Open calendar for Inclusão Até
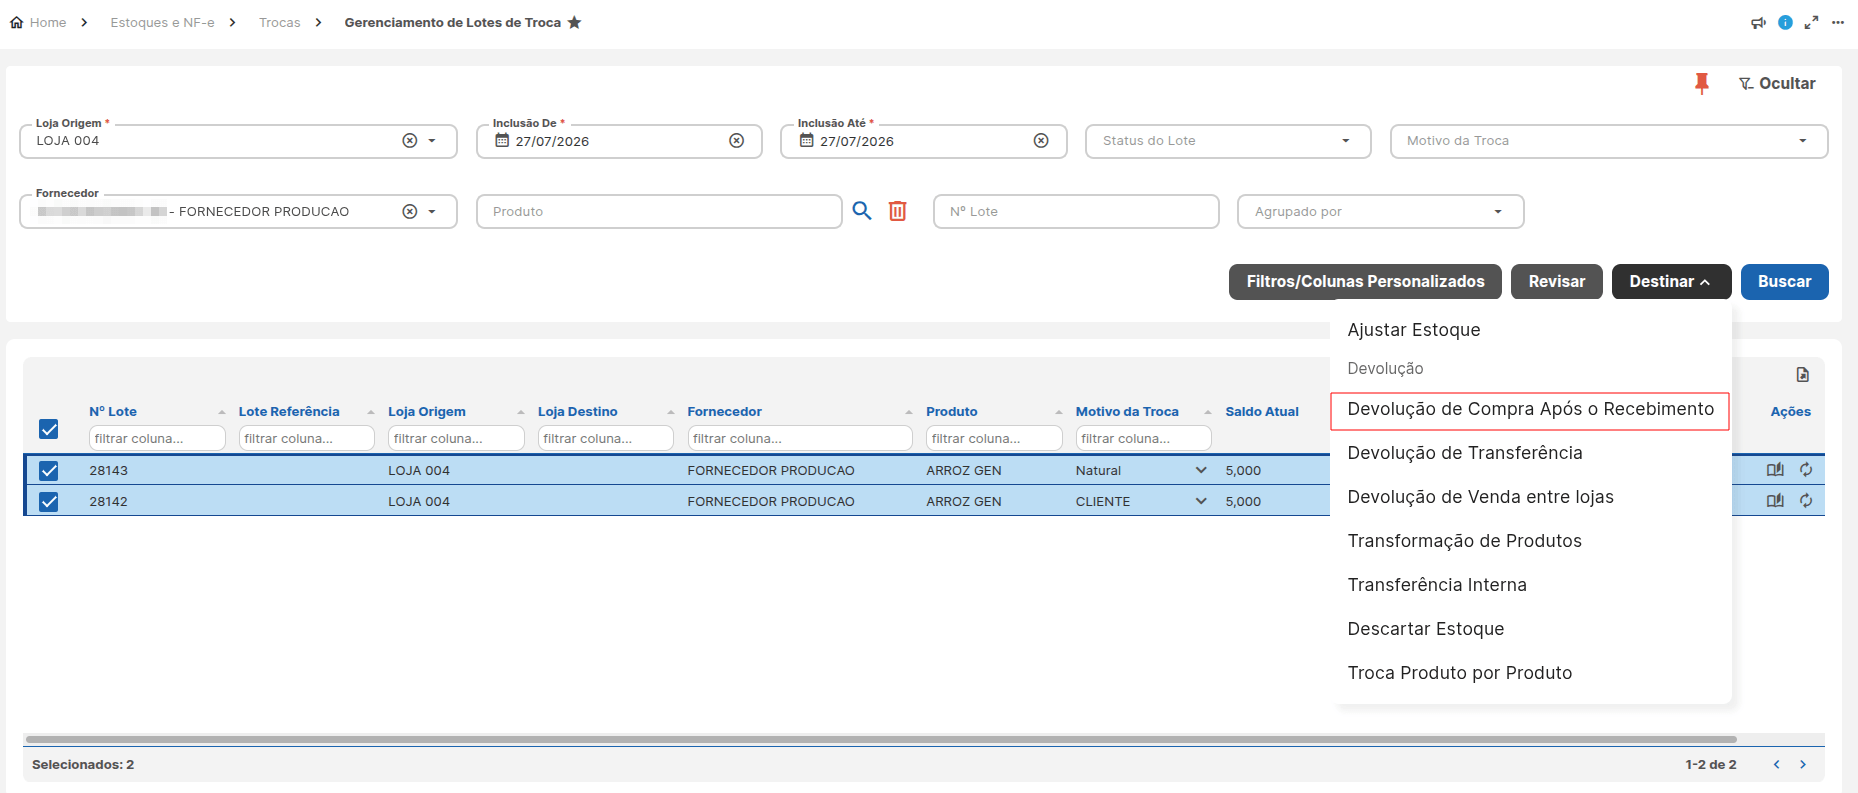 tap(806, 141)
